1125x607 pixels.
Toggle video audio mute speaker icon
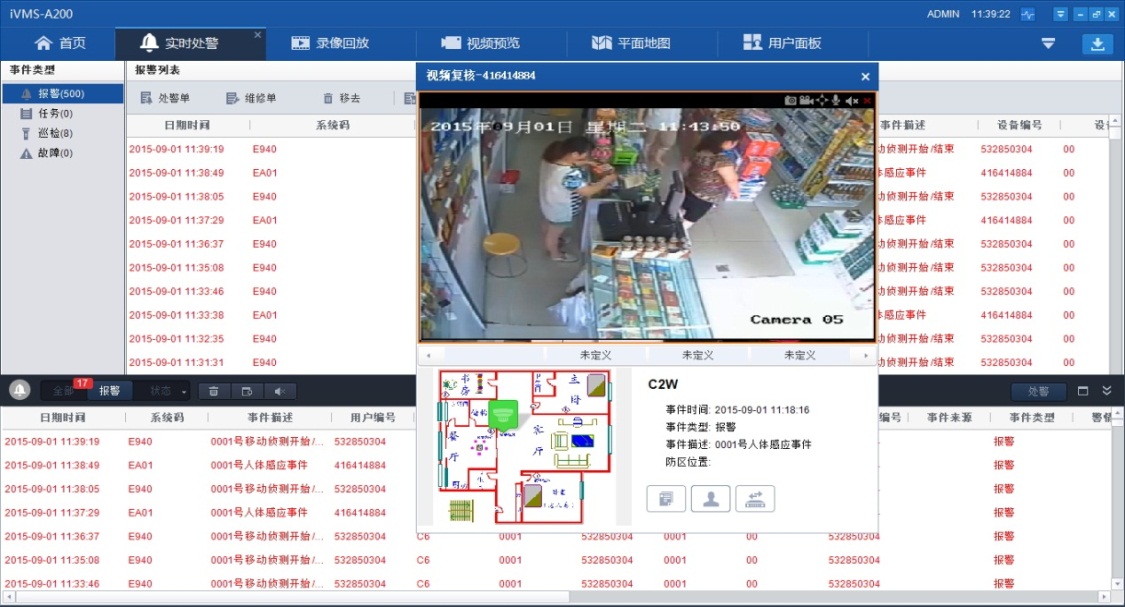point(851,100)
